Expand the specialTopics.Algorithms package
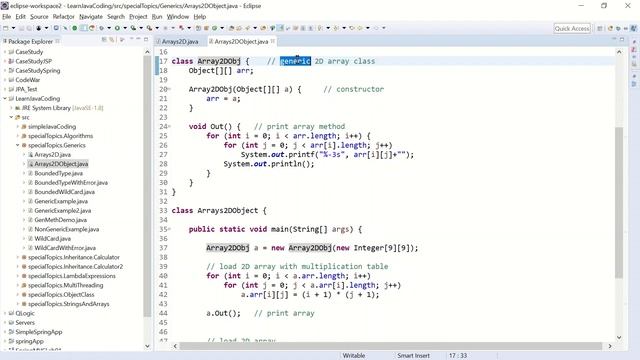Viewport: 640px width, 360px height. 18,136
